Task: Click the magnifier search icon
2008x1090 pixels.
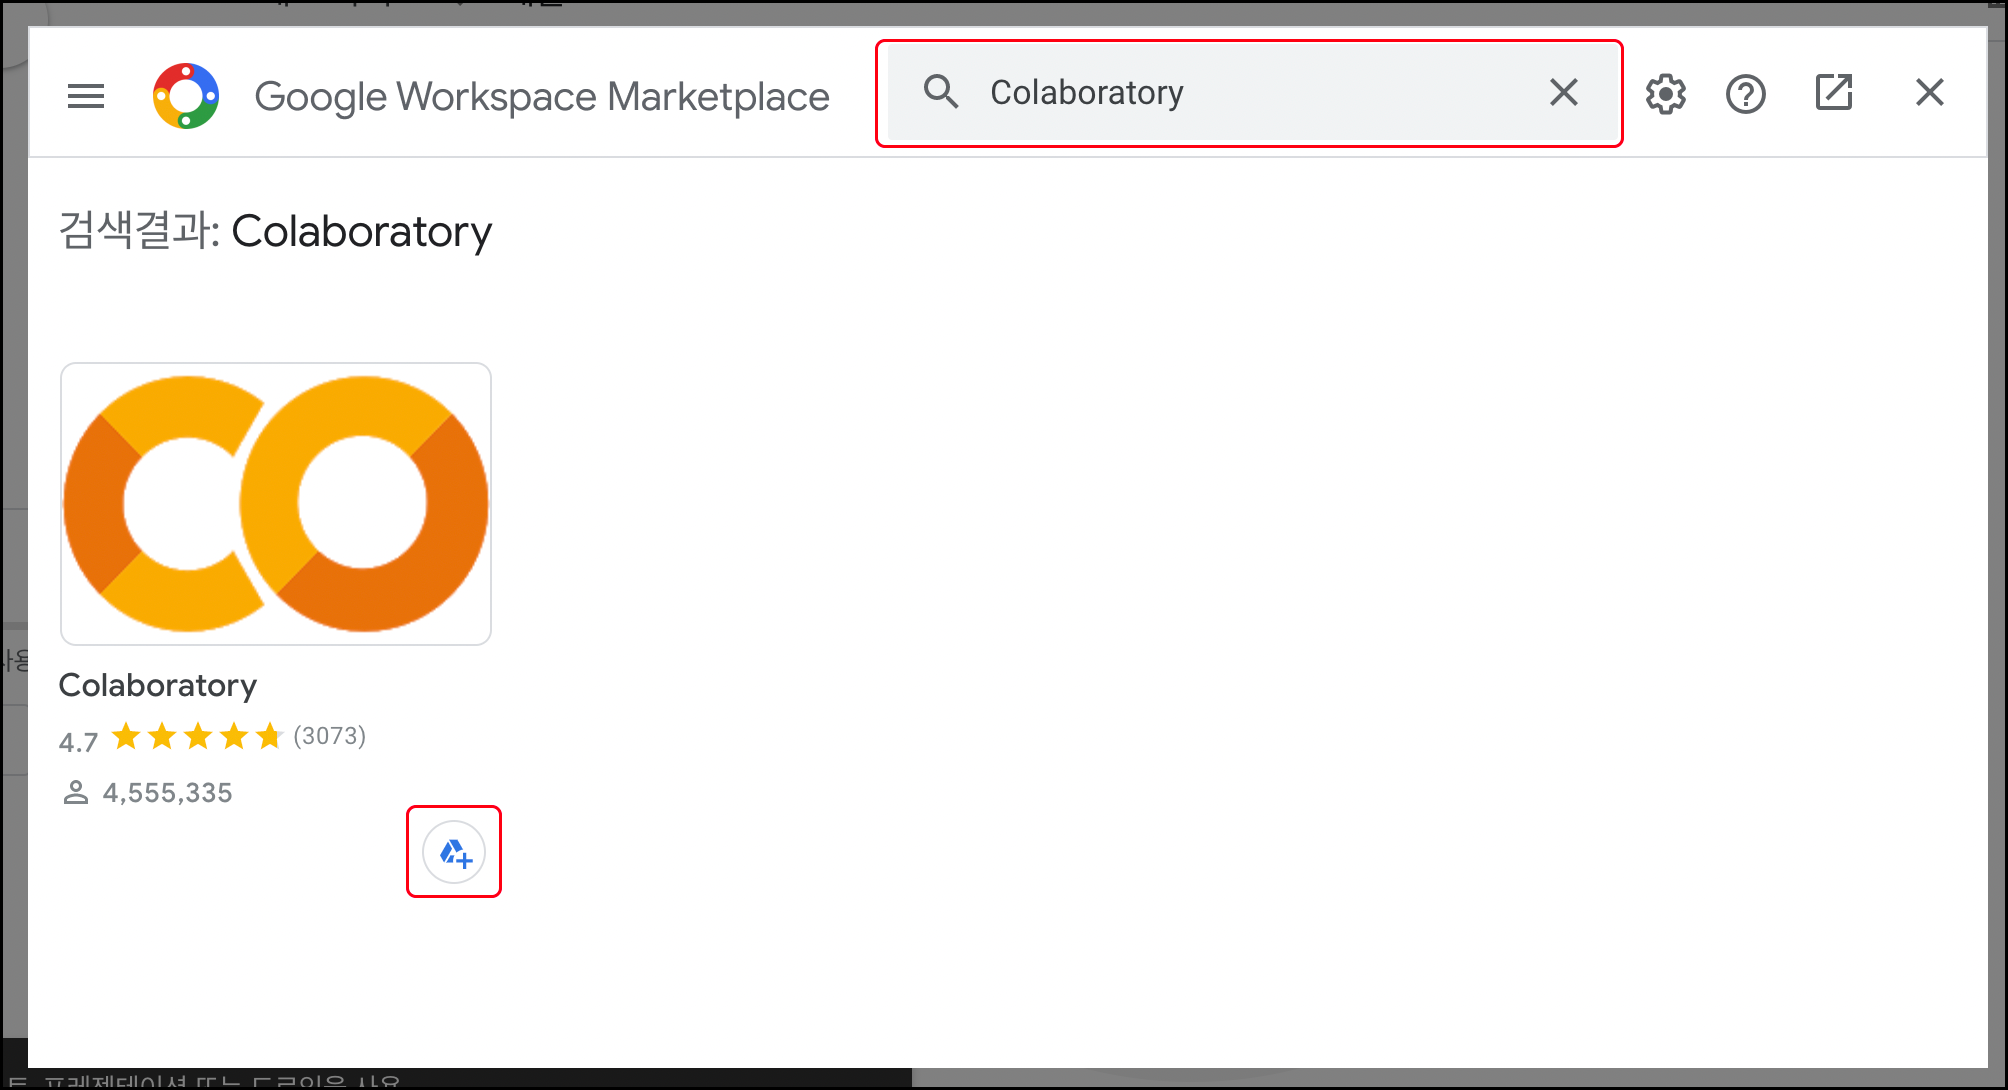Action: point(940,92)
